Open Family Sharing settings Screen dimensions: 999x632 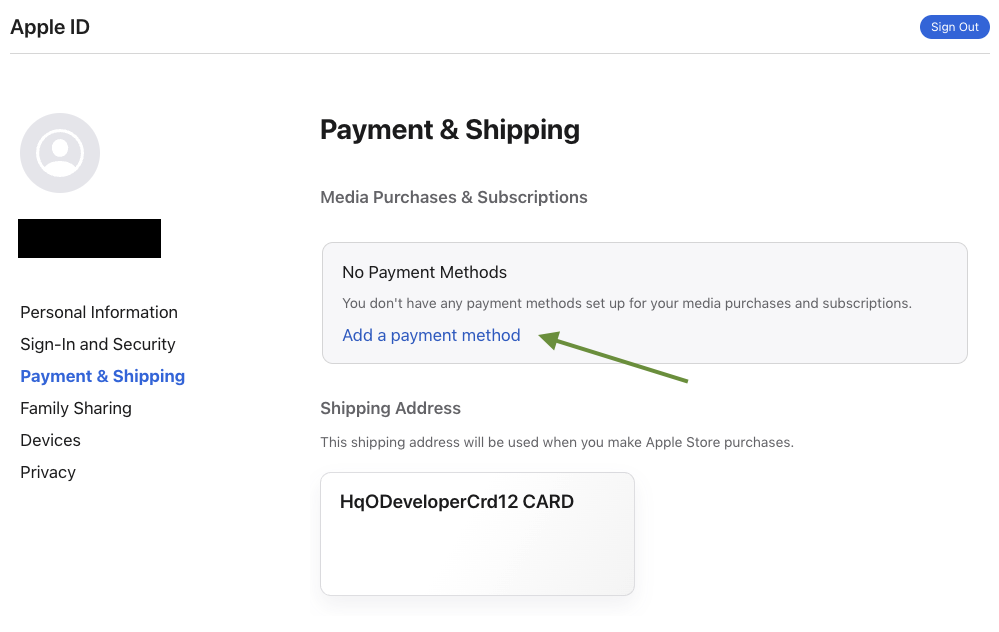coord(76,408)
